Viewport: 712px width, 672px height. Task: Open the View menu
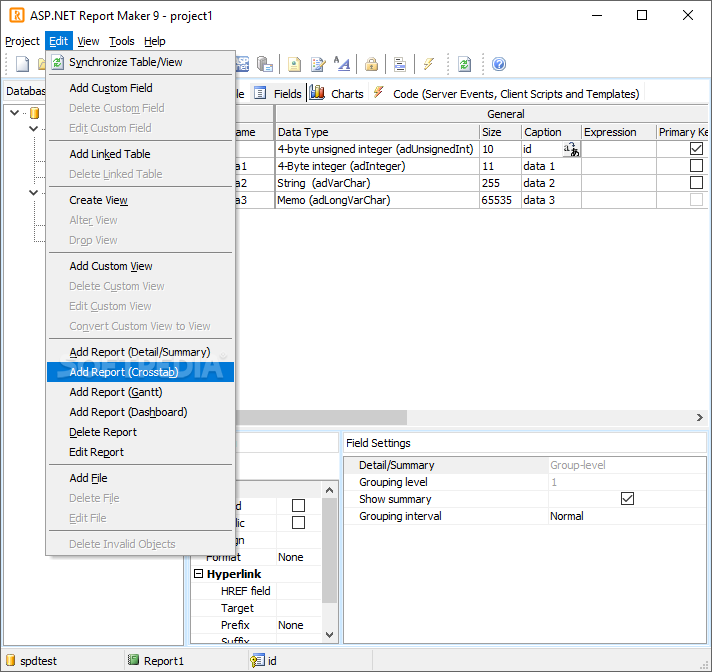[88, 41]
